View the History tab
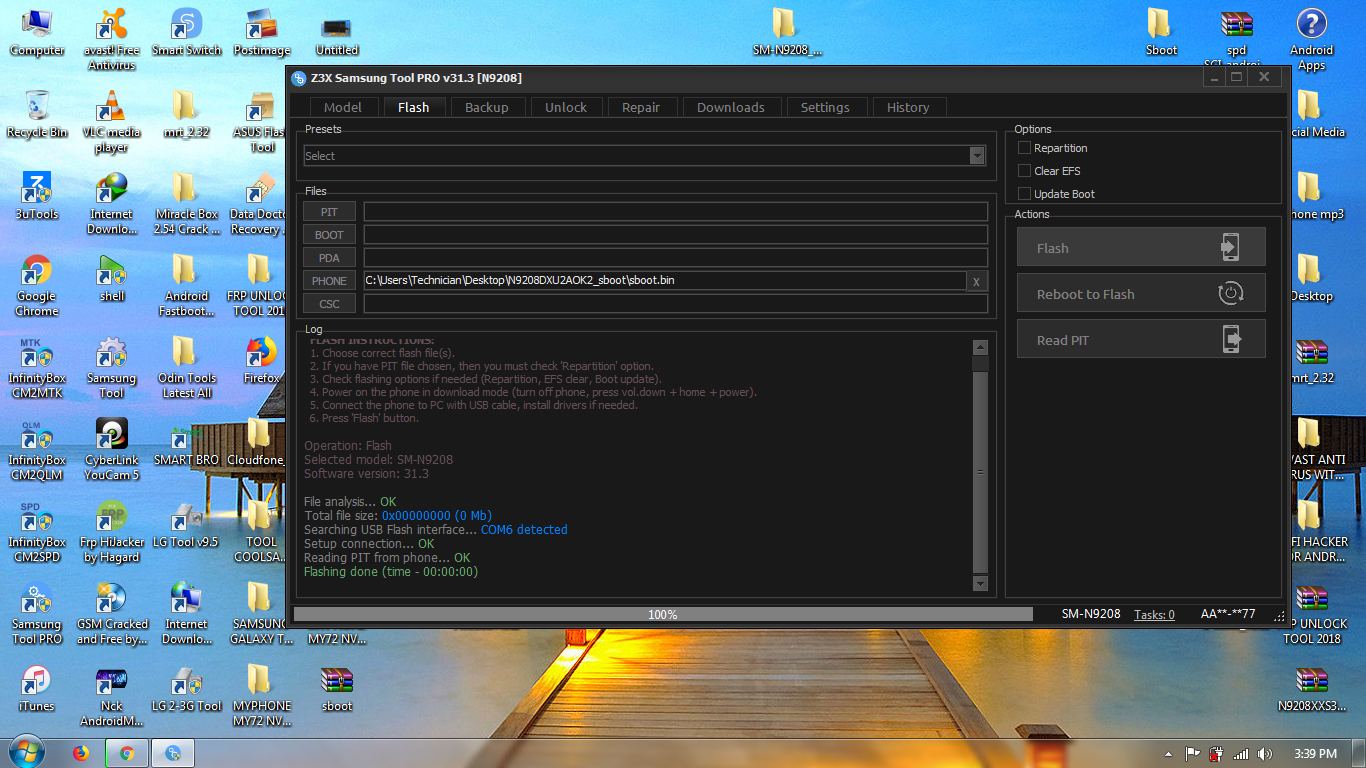The height and width of the screenshot is (768, 1366). [908, 107]
